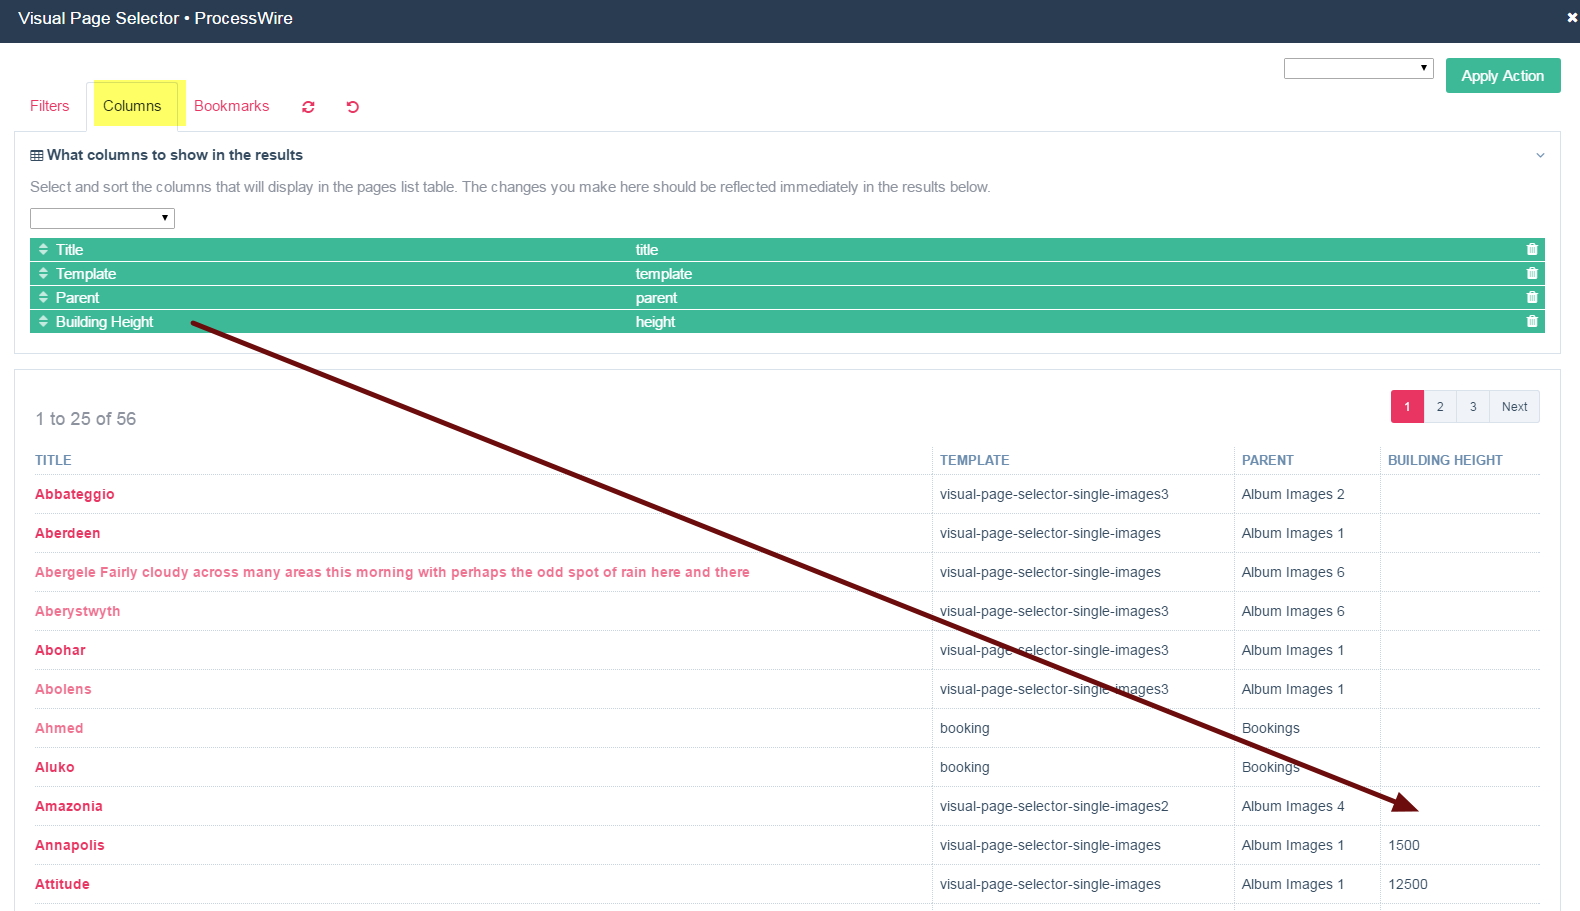Screen dimensions: 1580x911
Task: Remove the Building Height column trash icon
Action: 1532,322
